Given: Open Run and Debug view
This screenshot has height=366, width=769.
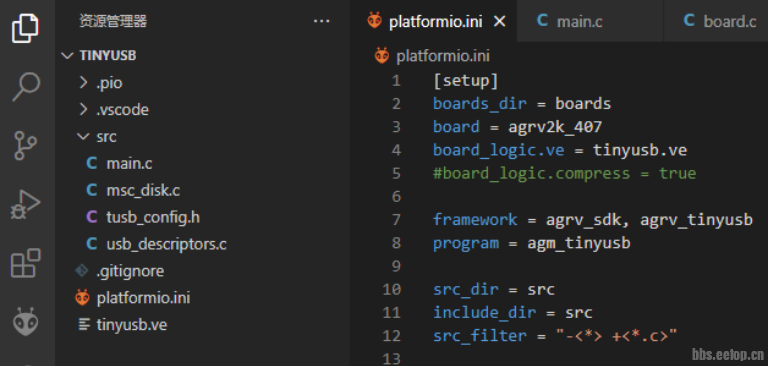Looking at the screenshot, I should coord(26,204).
